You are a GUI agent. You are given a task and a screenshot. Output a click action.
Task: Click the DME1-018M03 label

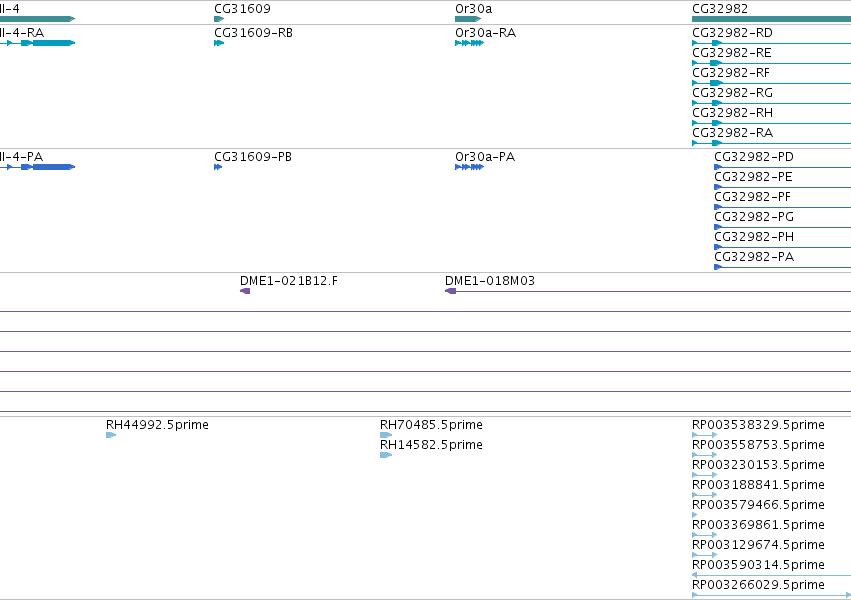click(x=490, y=281)
